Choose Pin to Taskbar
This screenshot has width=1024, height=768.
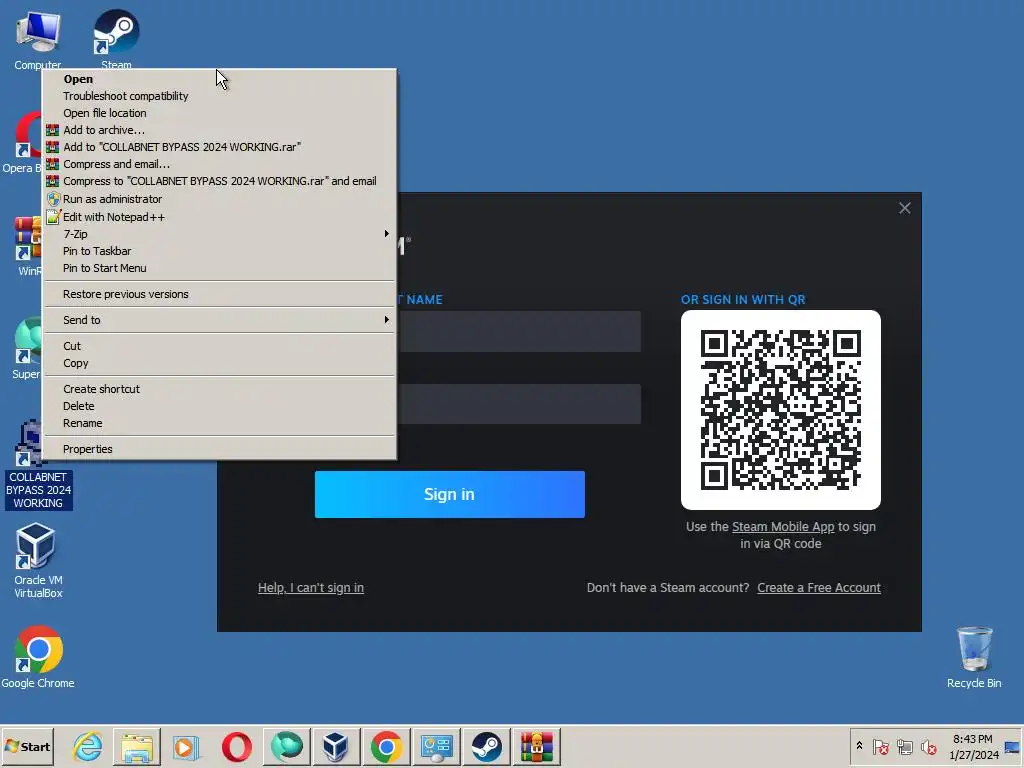[x=219, y=251]
